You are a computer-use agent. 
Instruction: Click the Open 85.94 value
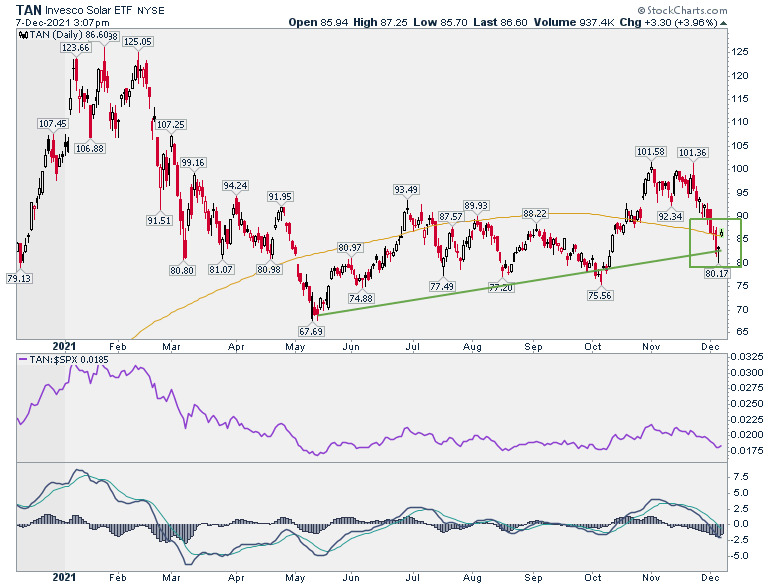click(x=318, y=22)
